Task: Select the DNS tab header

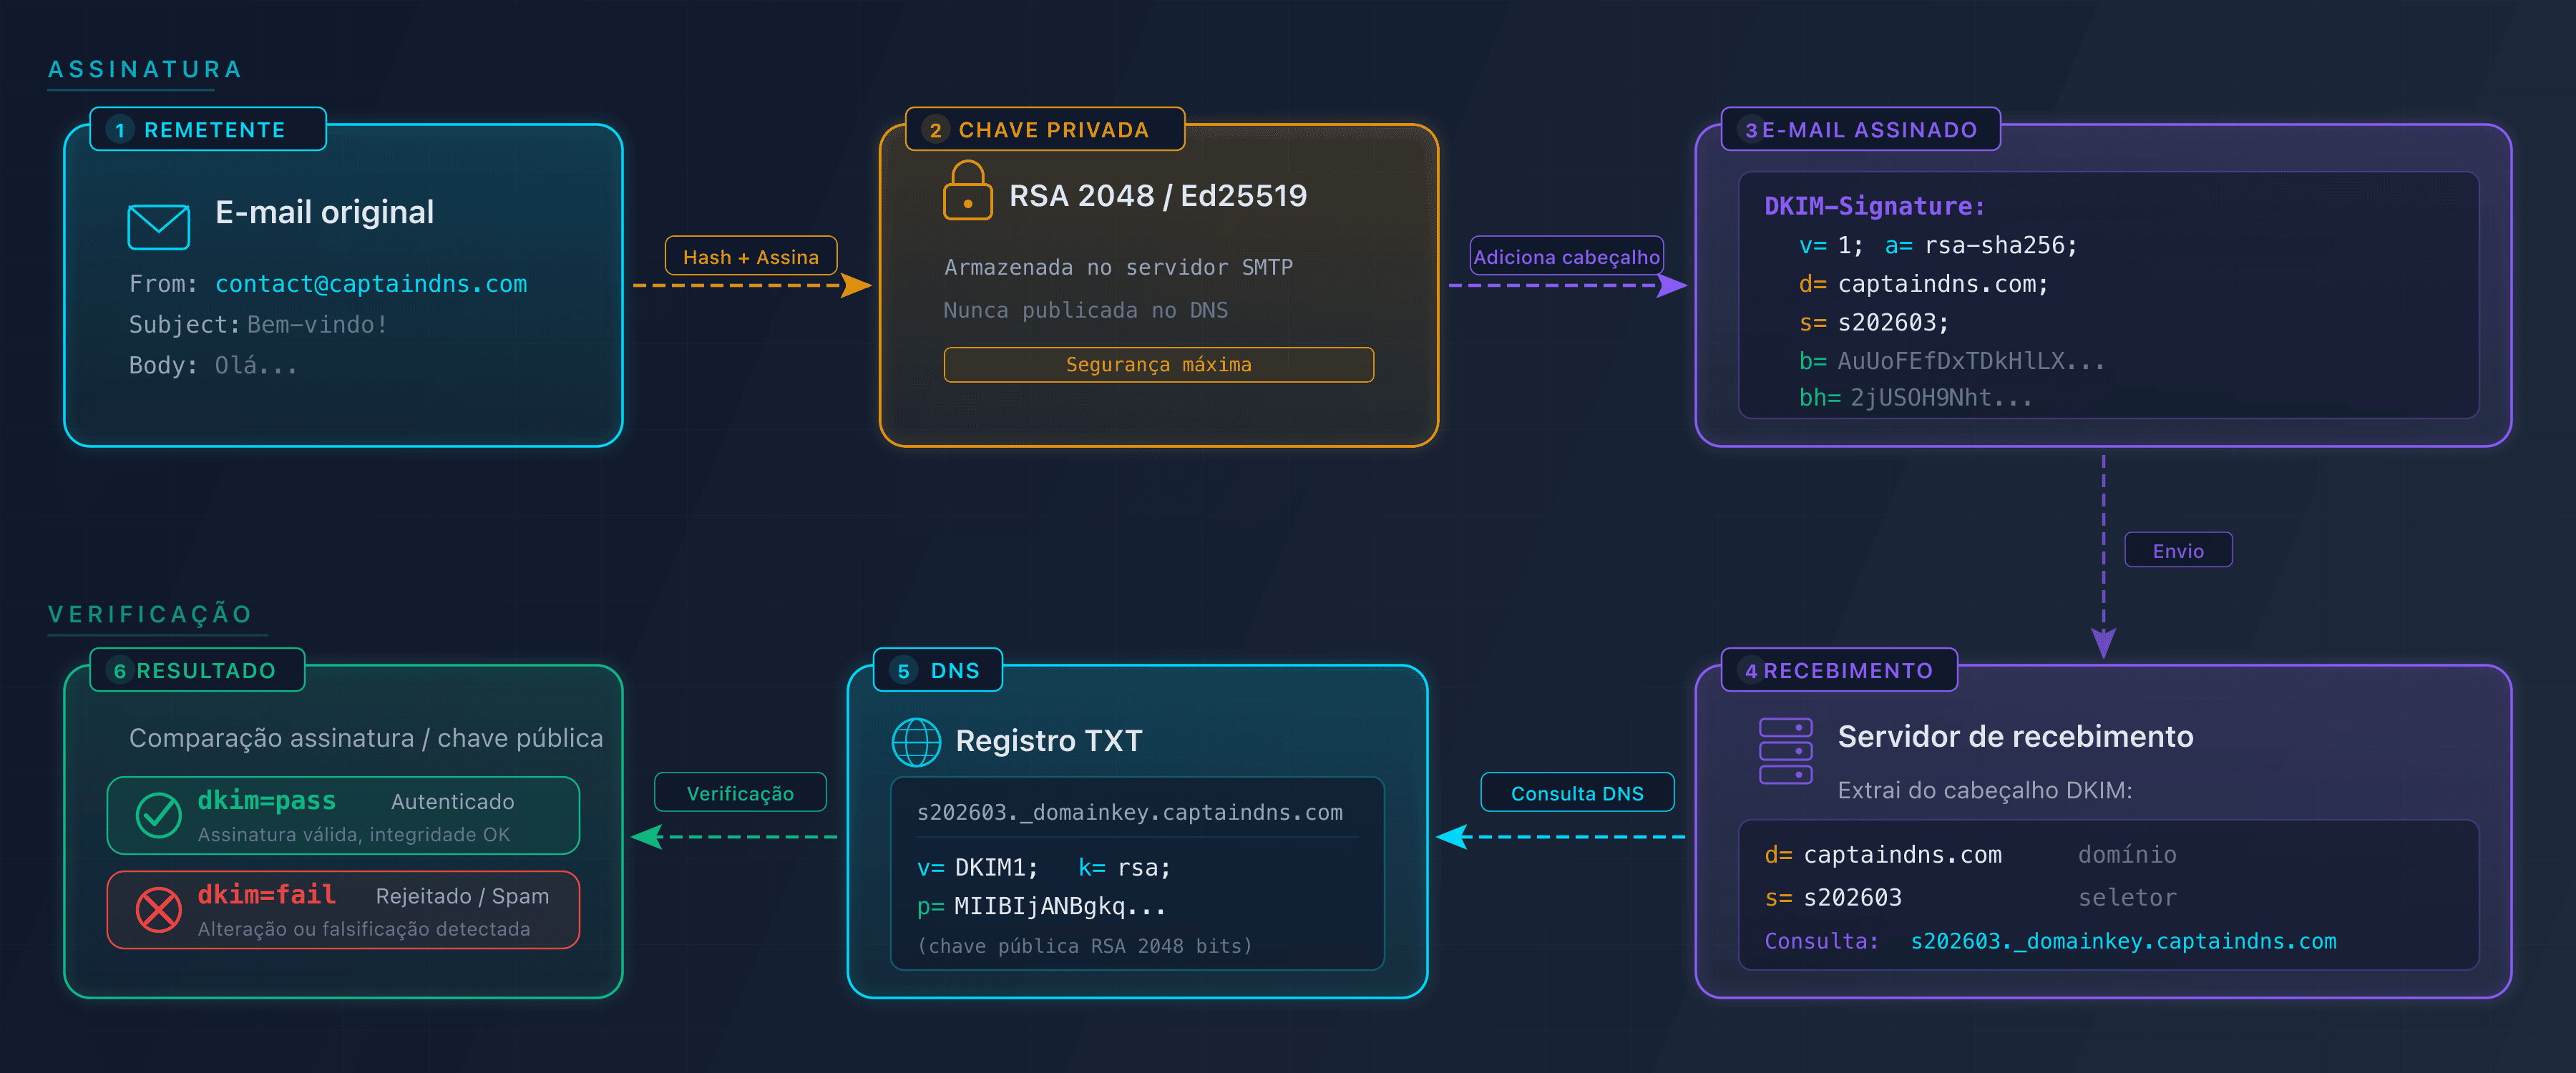Action: 938,670
